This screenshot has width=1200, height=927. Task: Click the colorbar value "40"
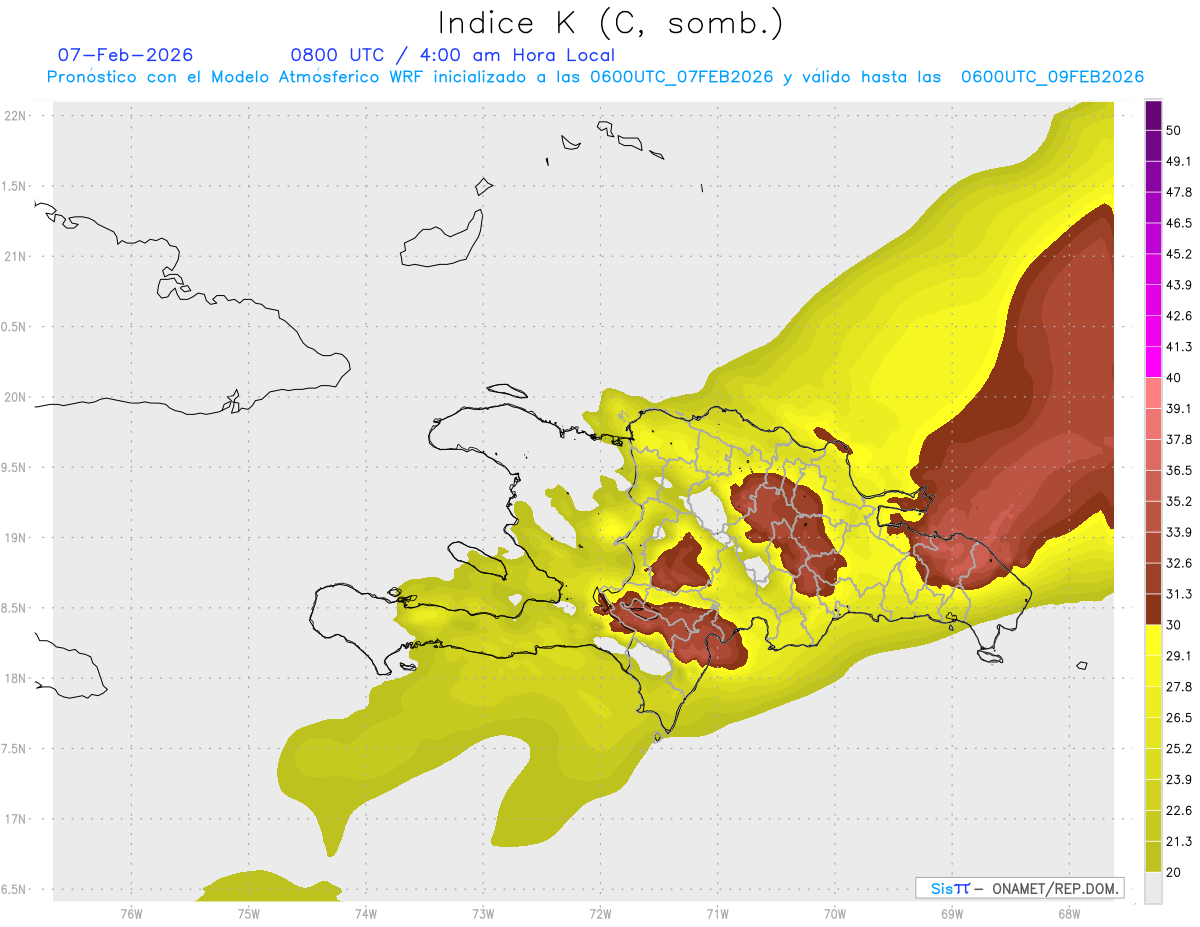(x=1174, y=378)
